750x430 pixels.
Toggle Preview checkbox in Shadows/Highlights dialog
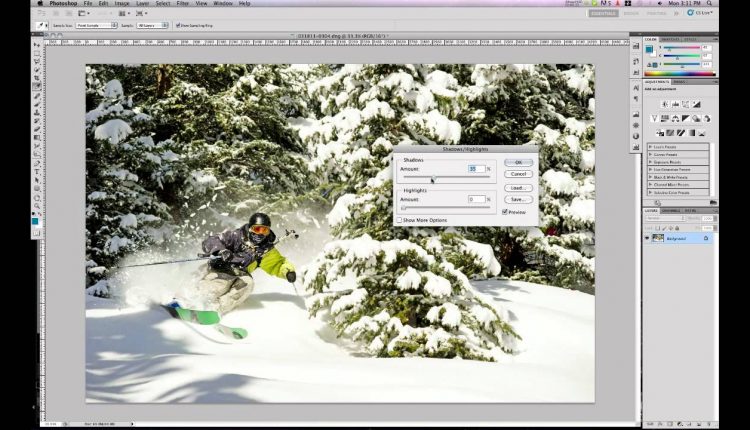[x=505, y=212]
